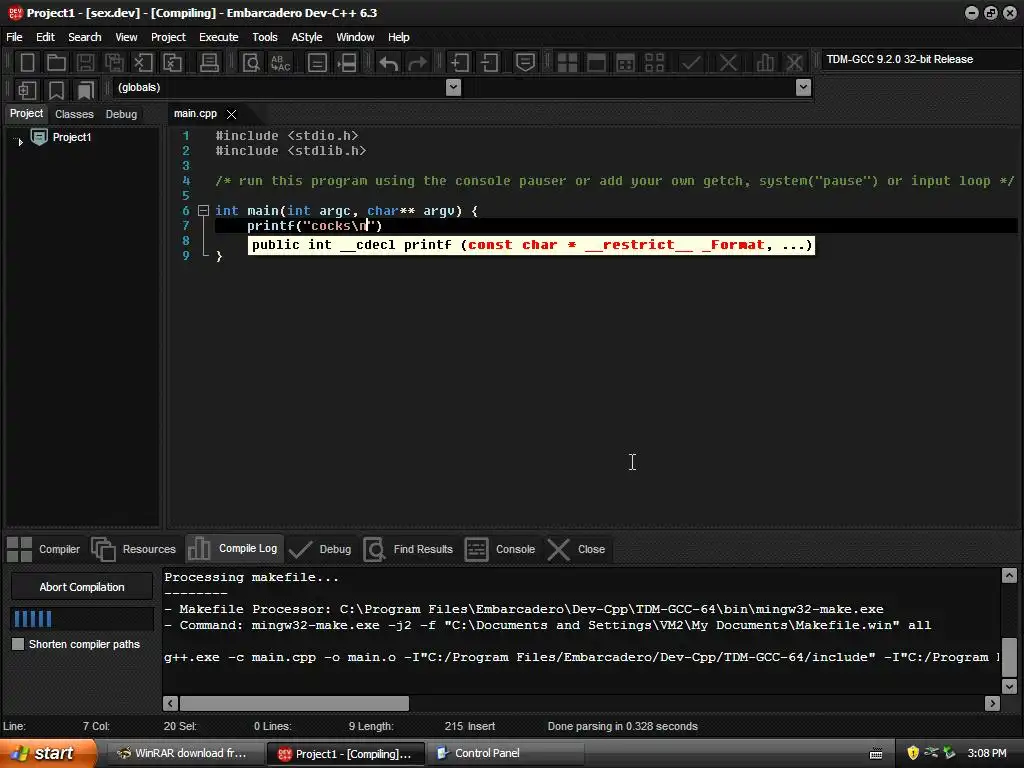Select the Compile Log bottom tab
Image resolution: width=1024 pixels, height=768 pixels.
(234, 549)
